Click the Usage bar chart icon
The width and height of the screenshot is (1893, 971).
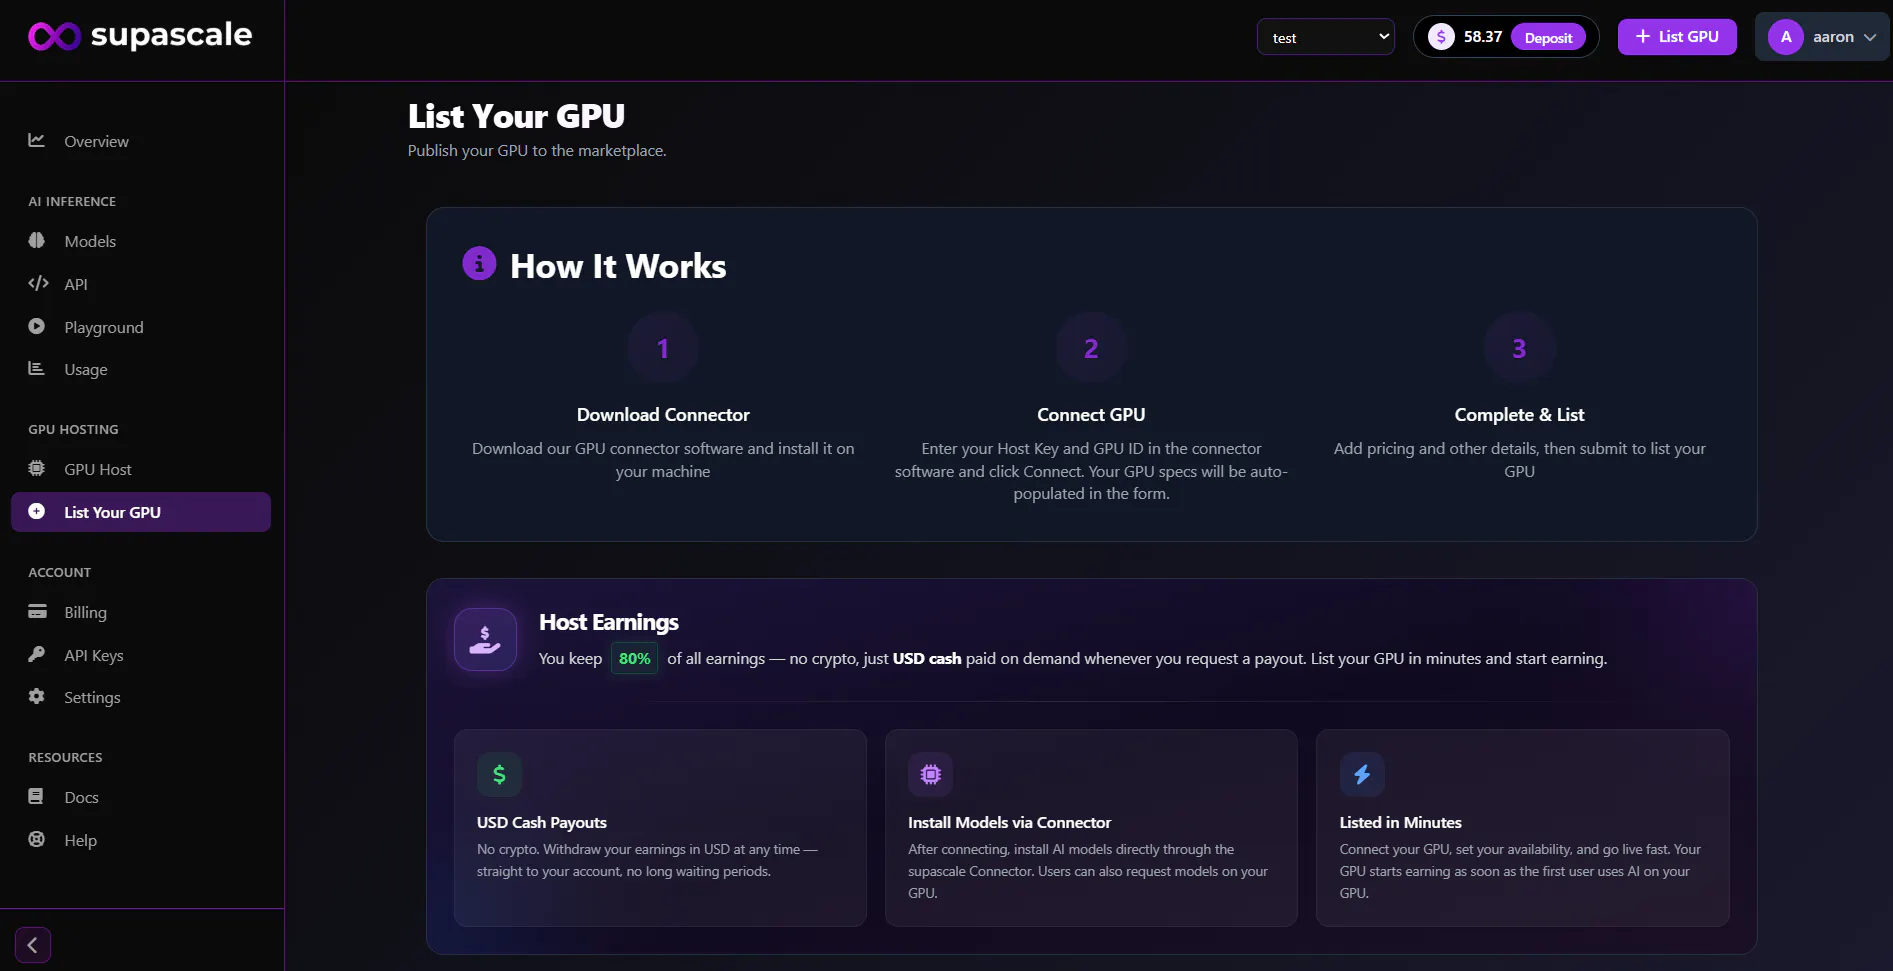click(37, 369)
